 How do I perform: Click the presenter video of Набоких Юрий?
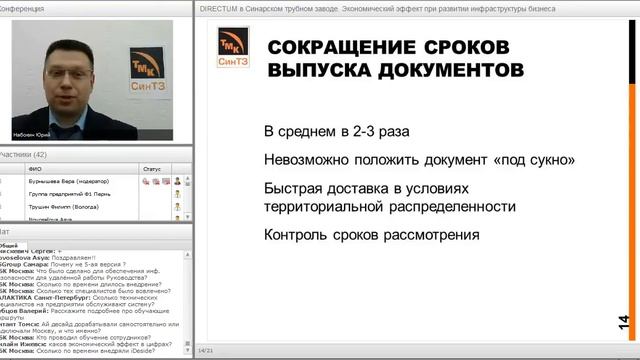[x=92, y=80]
